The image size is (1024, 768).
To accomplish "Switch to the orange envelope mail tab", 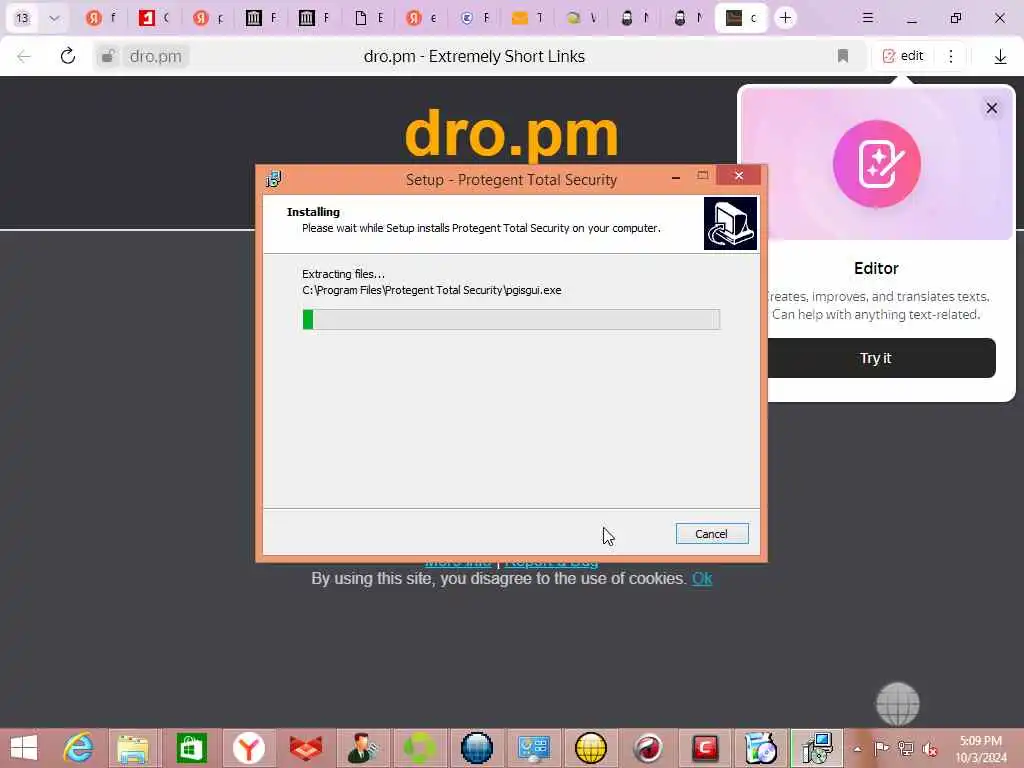I will point(528,18).
